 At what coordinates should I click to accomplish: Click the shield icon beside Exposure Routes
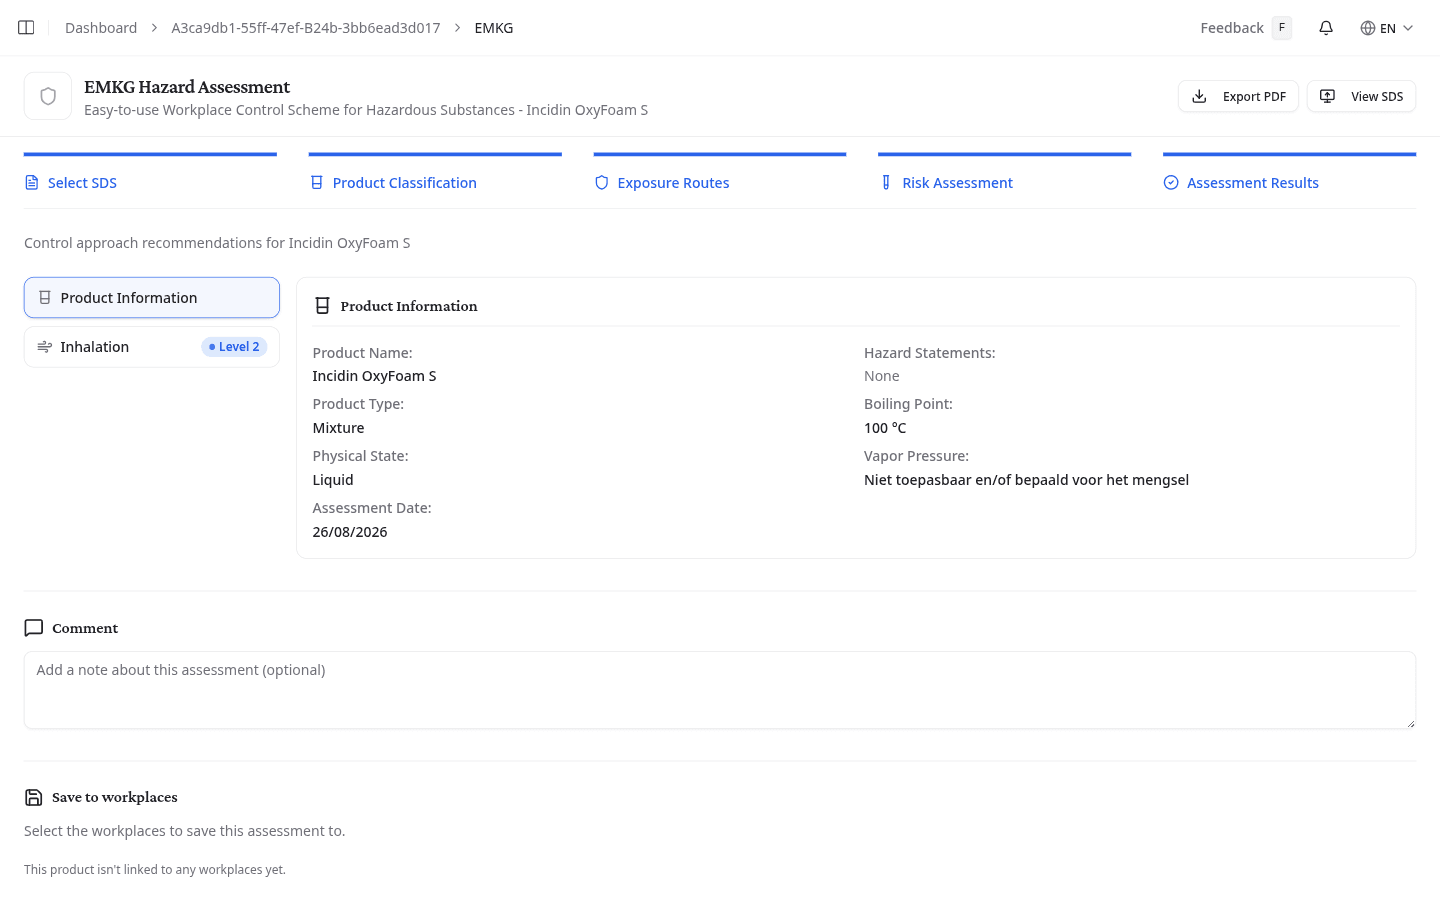coord(602,183)
